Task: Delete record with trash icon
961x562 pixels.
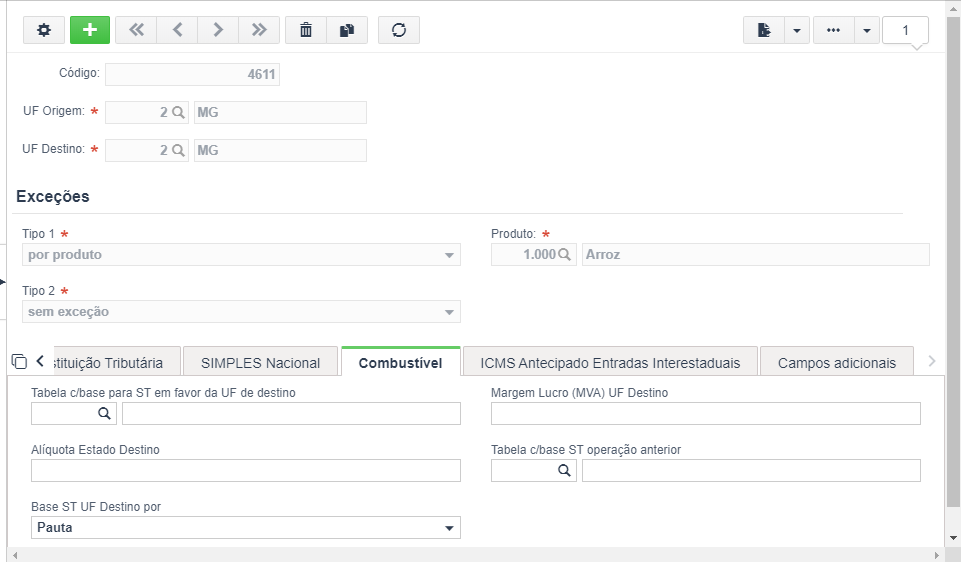Action: (306, 30)
